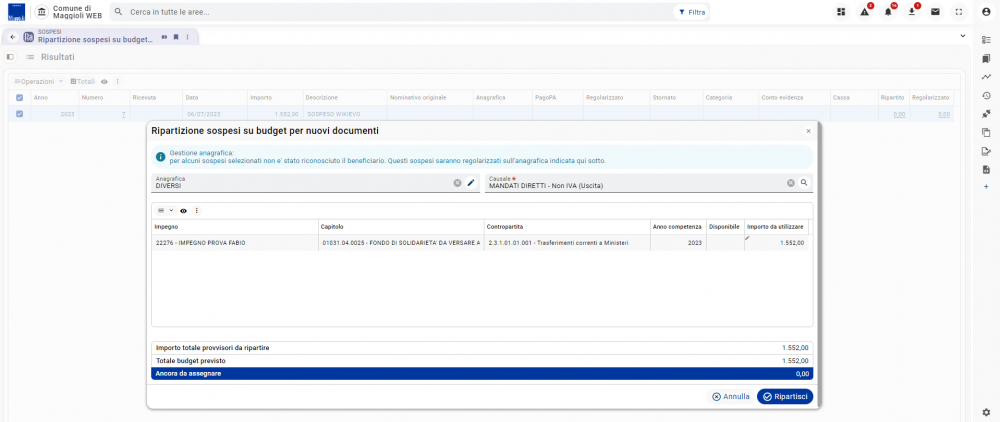Viewport: 1000px width, 422px height.
Task: Clear the Causale field value
Action: 790,183
